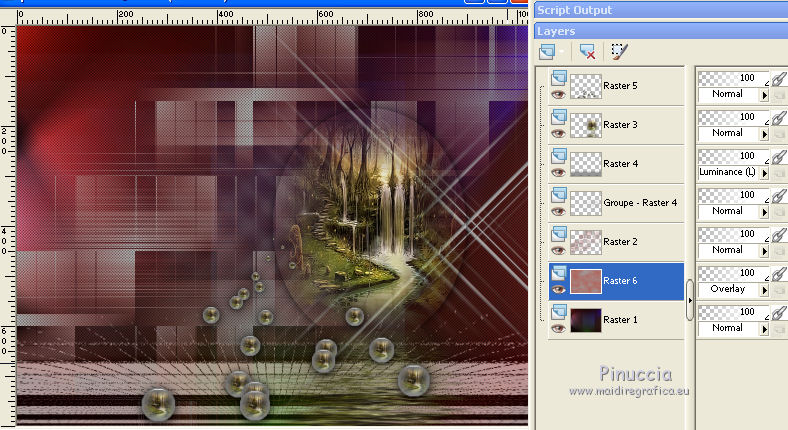
Task: Click the layer type icon of Raster 1
Action: pyautogui.click(x=559, y=312)
